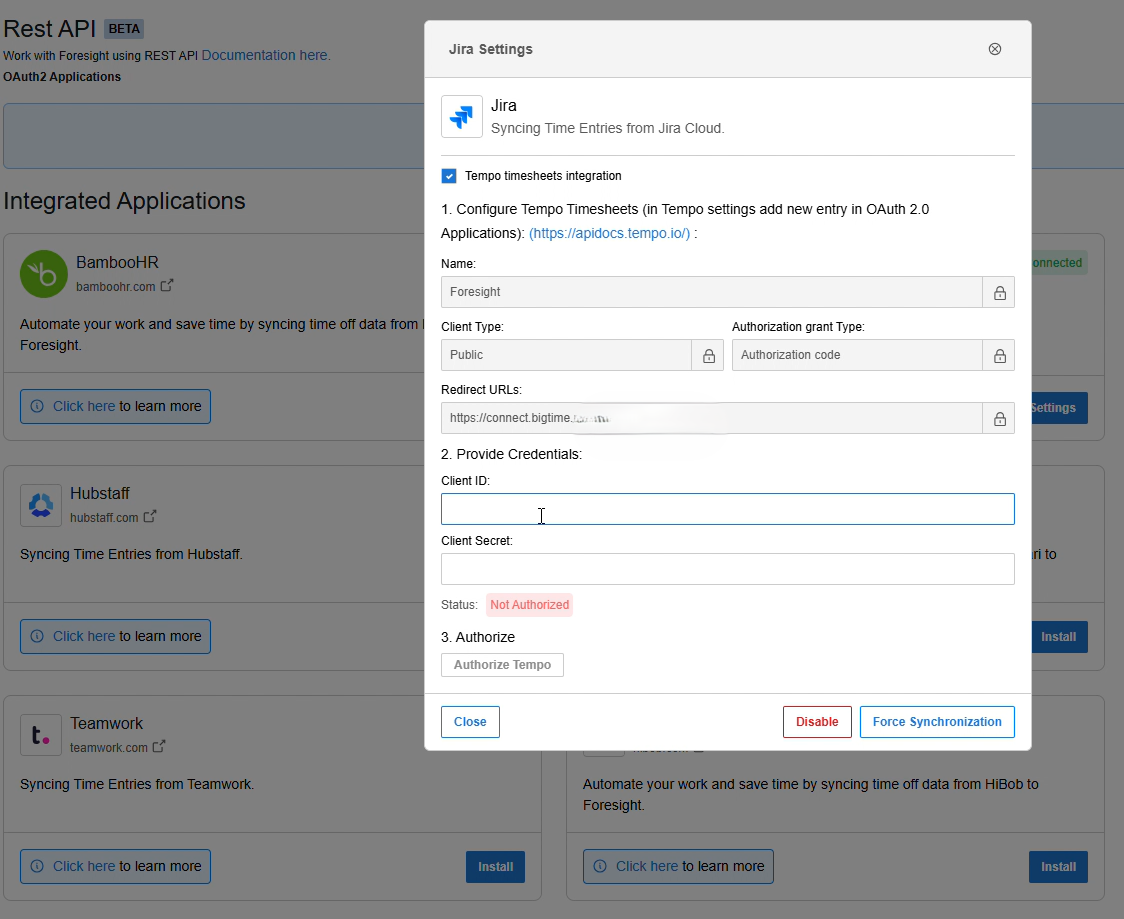Click the Install button on the Teamwork card

click(x=495, y=867)
